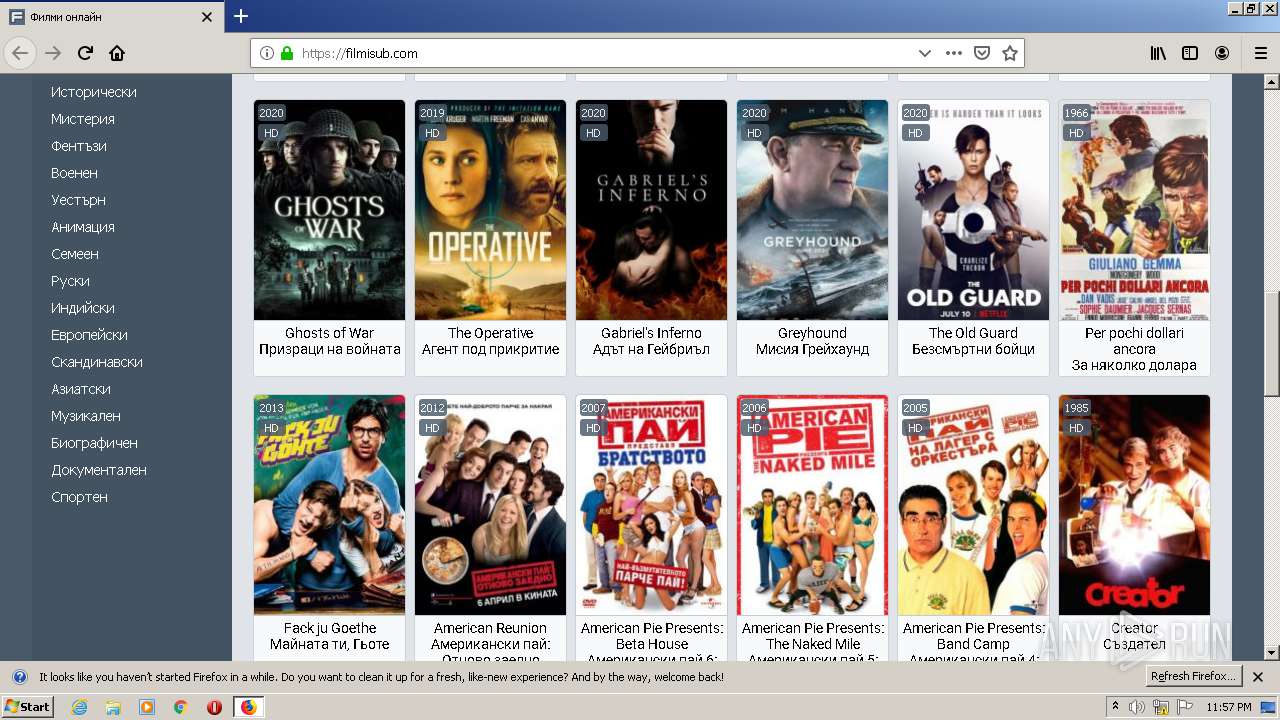
Task: Click the Ghosts of War poster
Action: point(329,210)
